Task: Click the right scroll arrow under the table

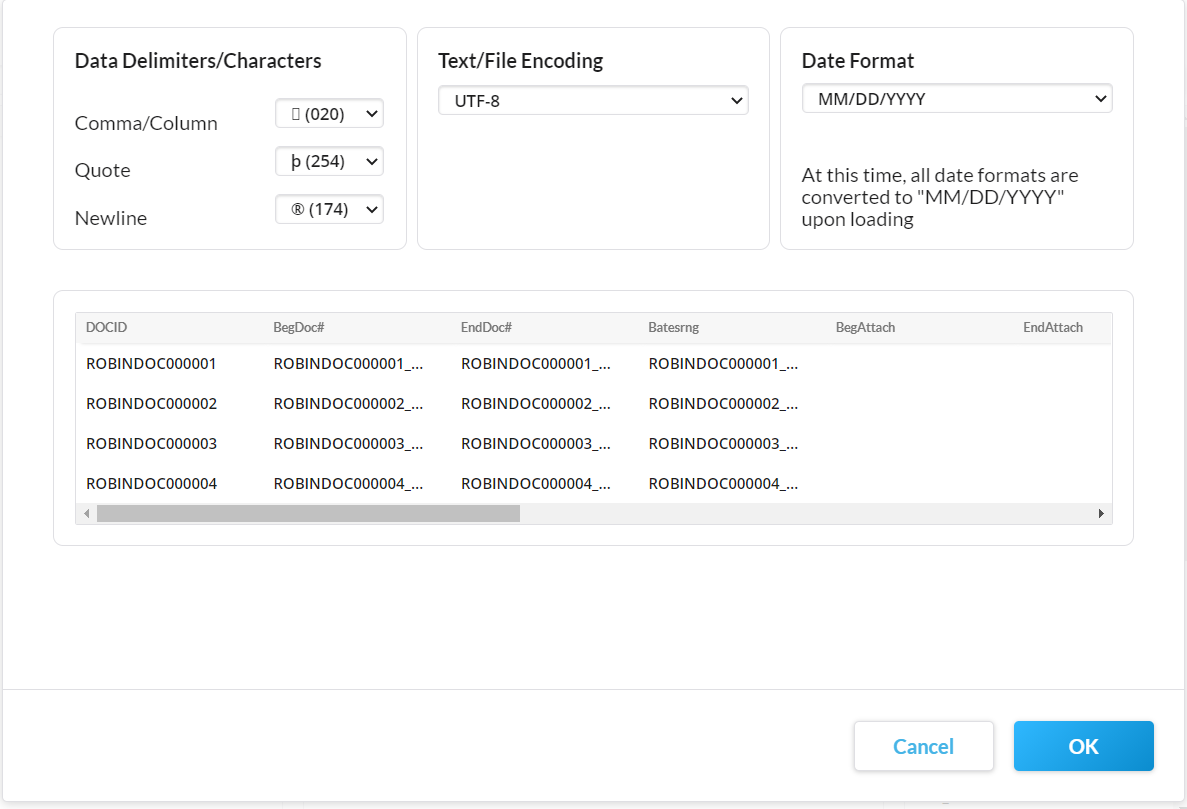Action: coord(1100,512)
